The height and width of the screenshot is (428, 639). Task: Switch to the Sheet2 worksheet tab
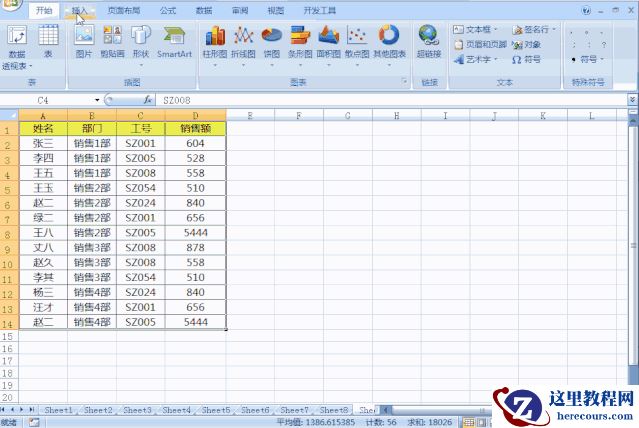[98, 410]
